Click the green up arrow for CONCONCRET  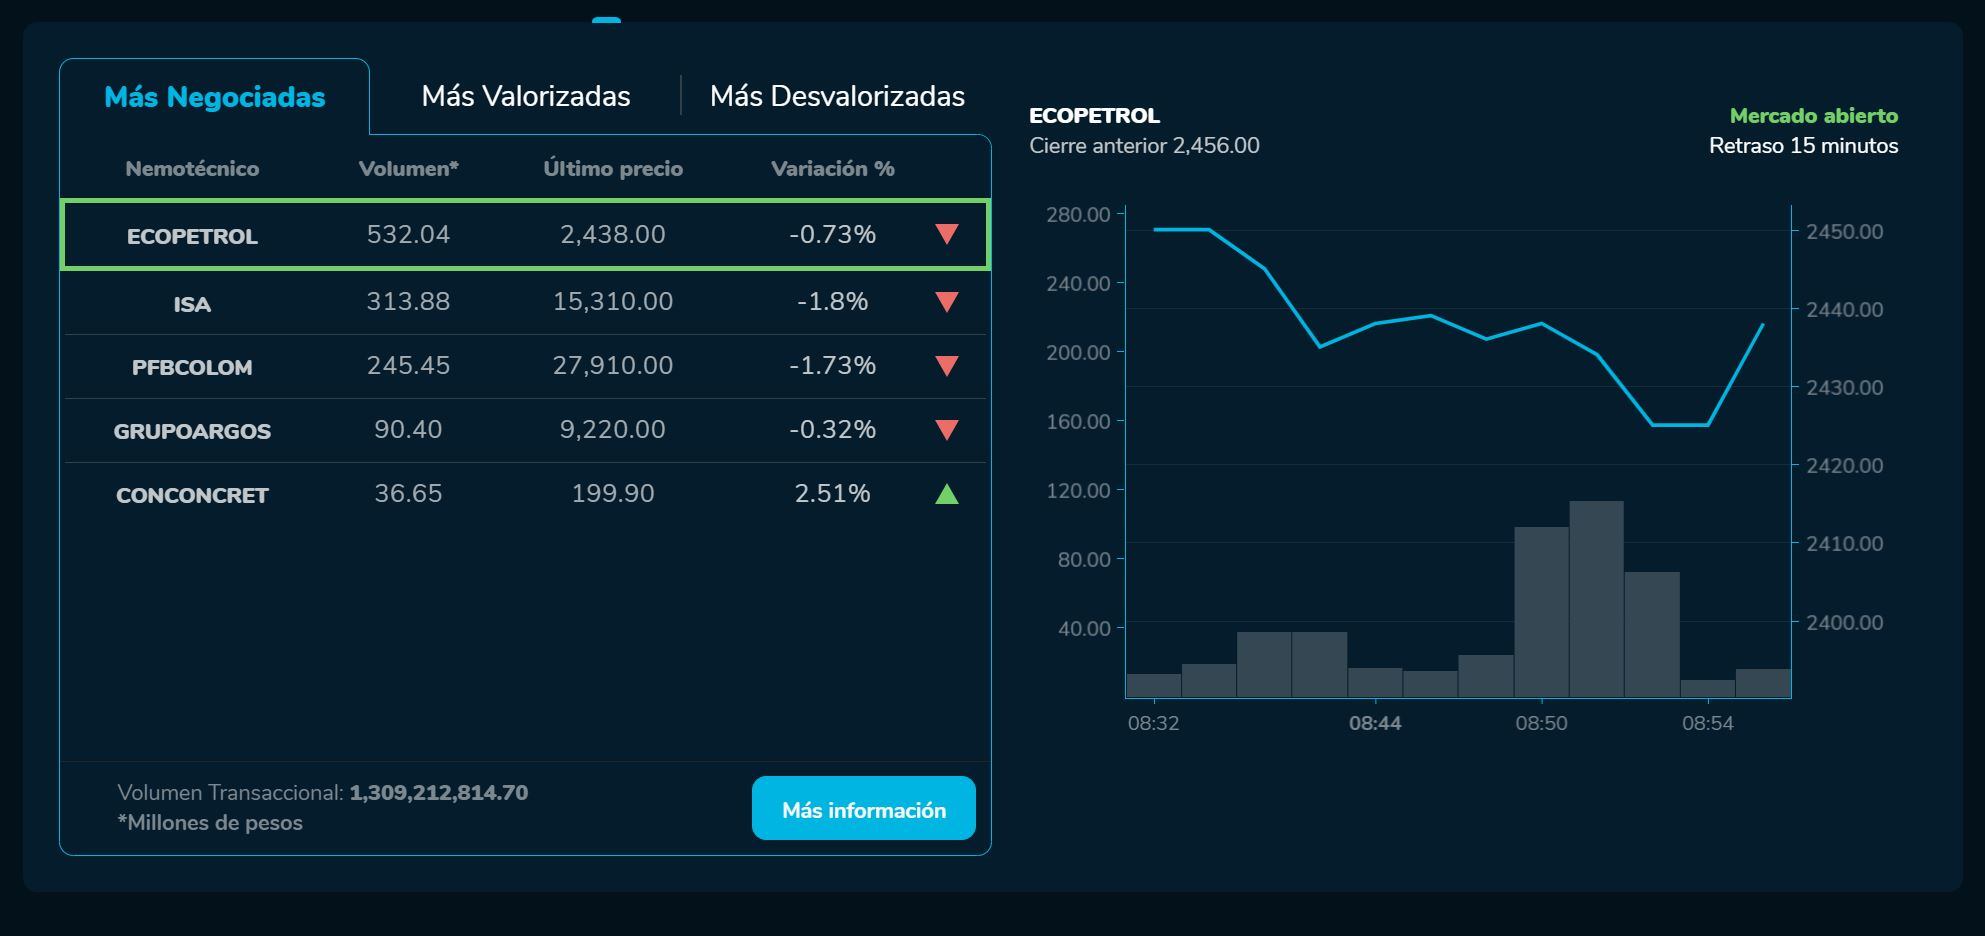(946, 494)
